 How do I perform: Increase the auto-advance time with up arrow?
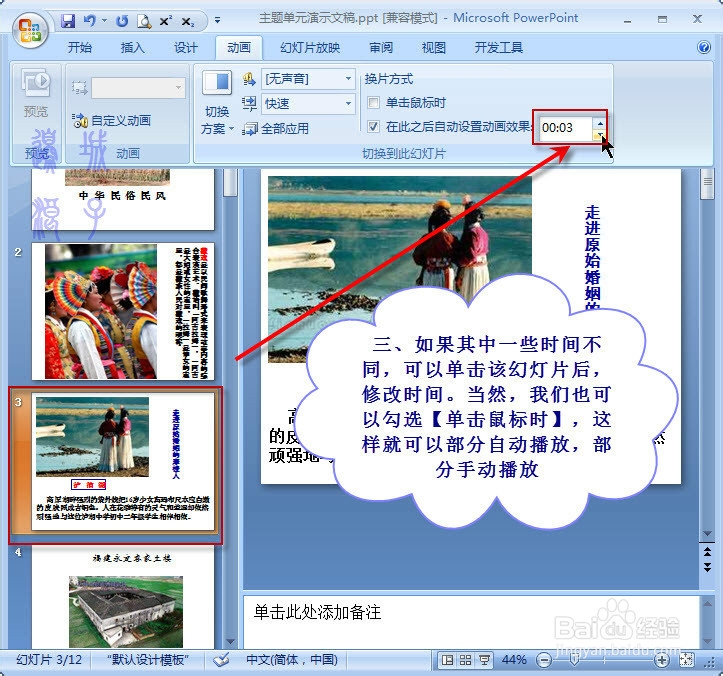point(599,122)
